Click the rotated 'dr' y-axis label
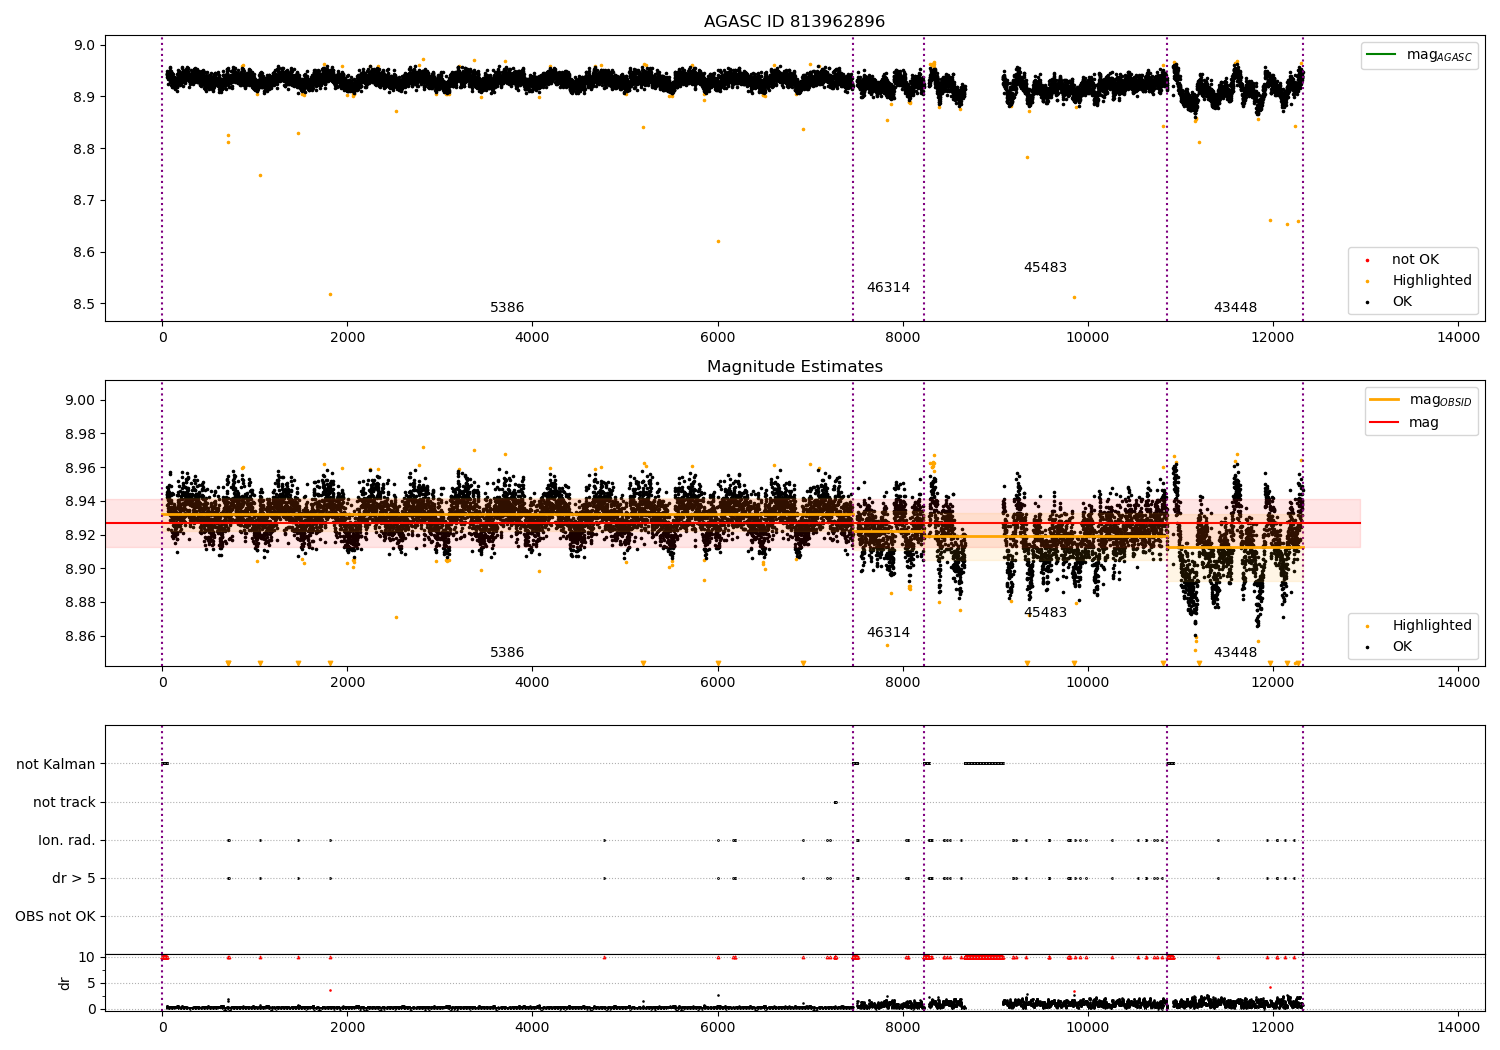 tap(65, 983)
